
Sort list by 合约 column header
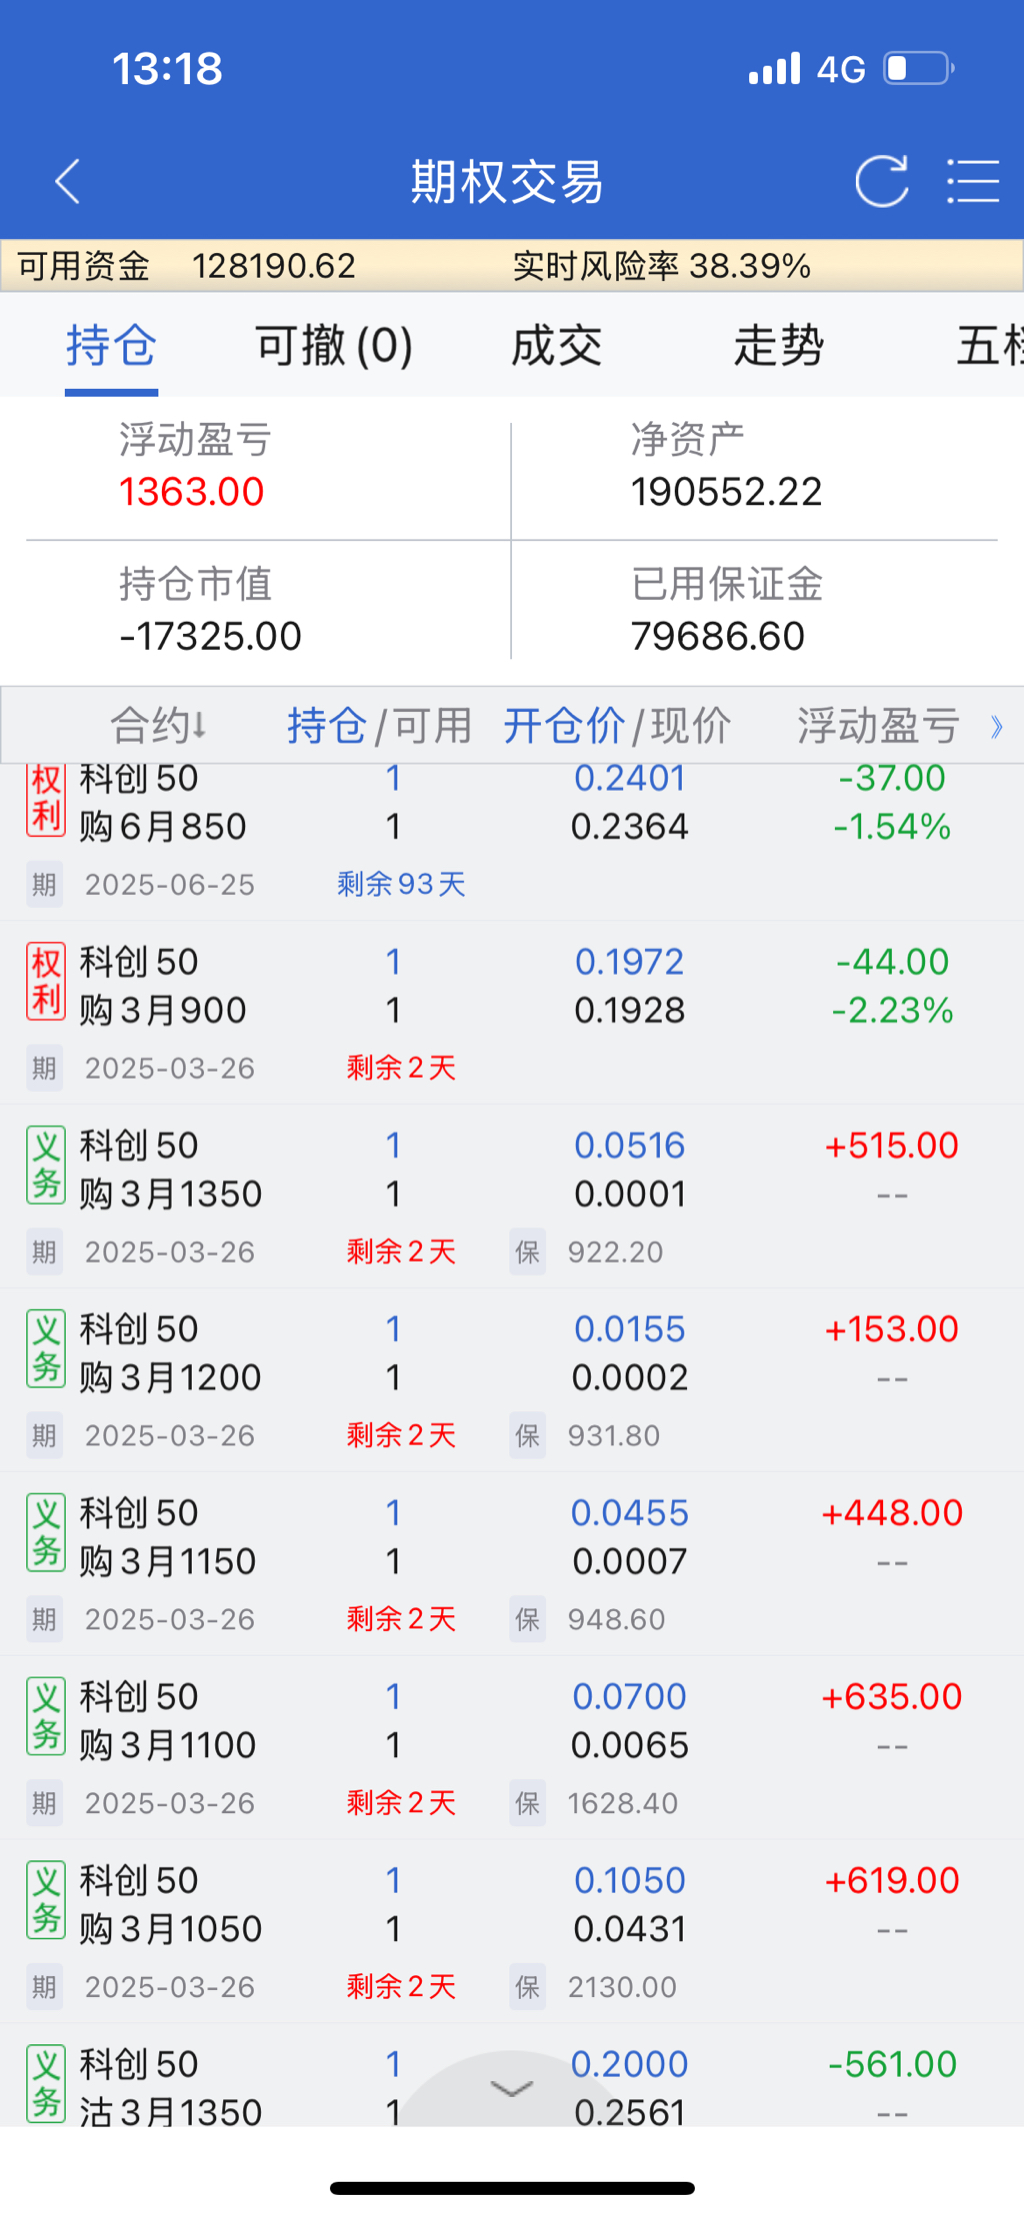click(158, 725)
